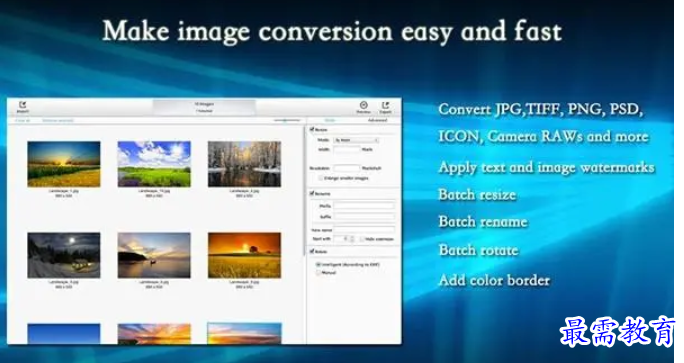The width and height of the screenshot is (684, 363).
Task: Click the Start with number stepper
Action: click(x=352, y=239)
